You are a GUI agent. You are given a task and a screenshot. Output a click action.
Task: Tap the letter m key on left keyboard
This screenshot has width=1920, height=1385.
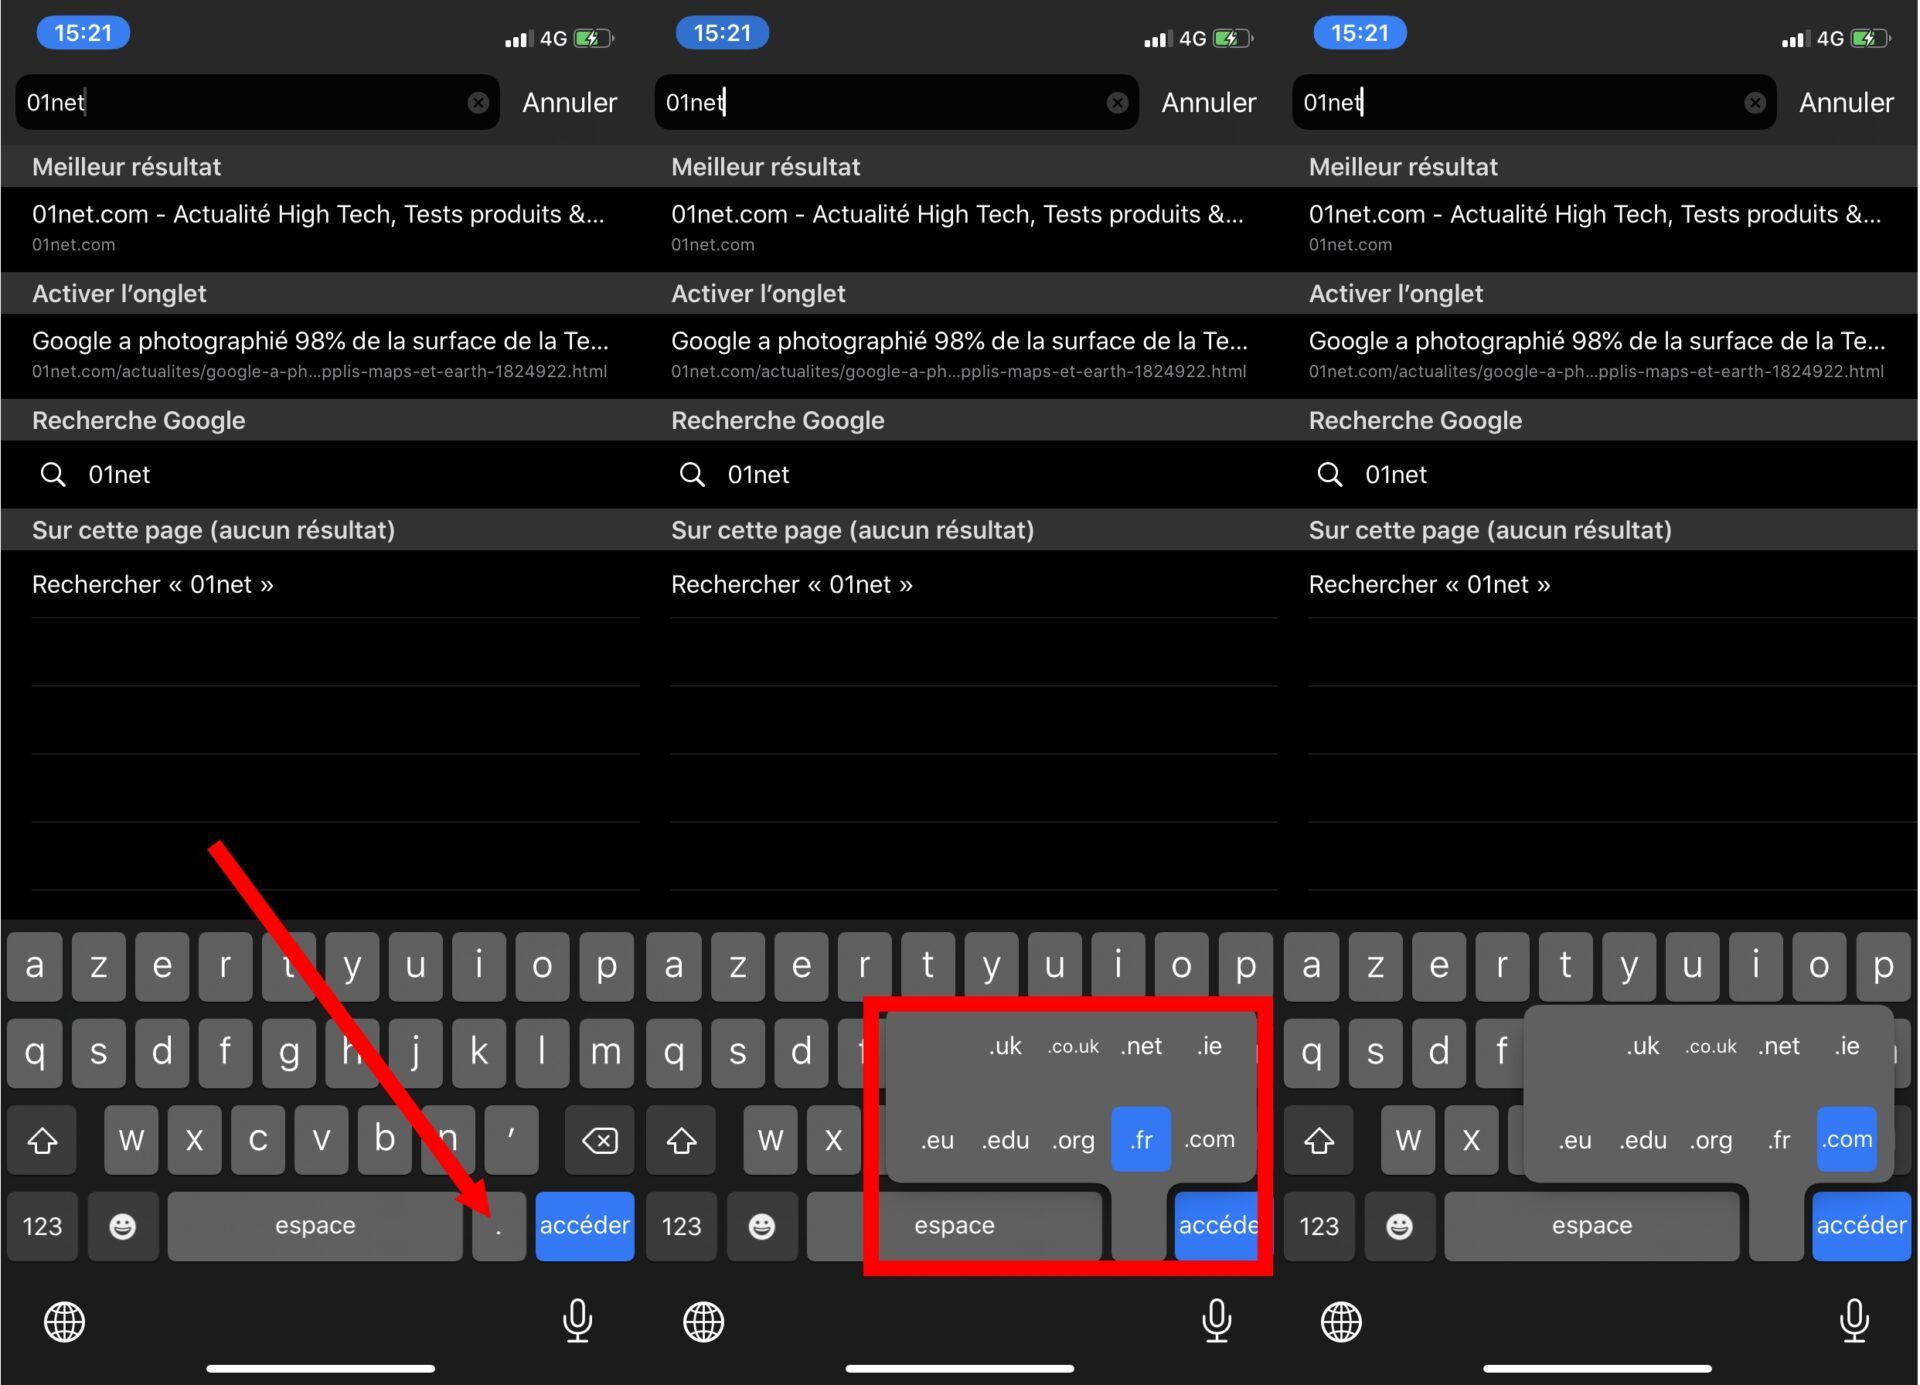605,1052
